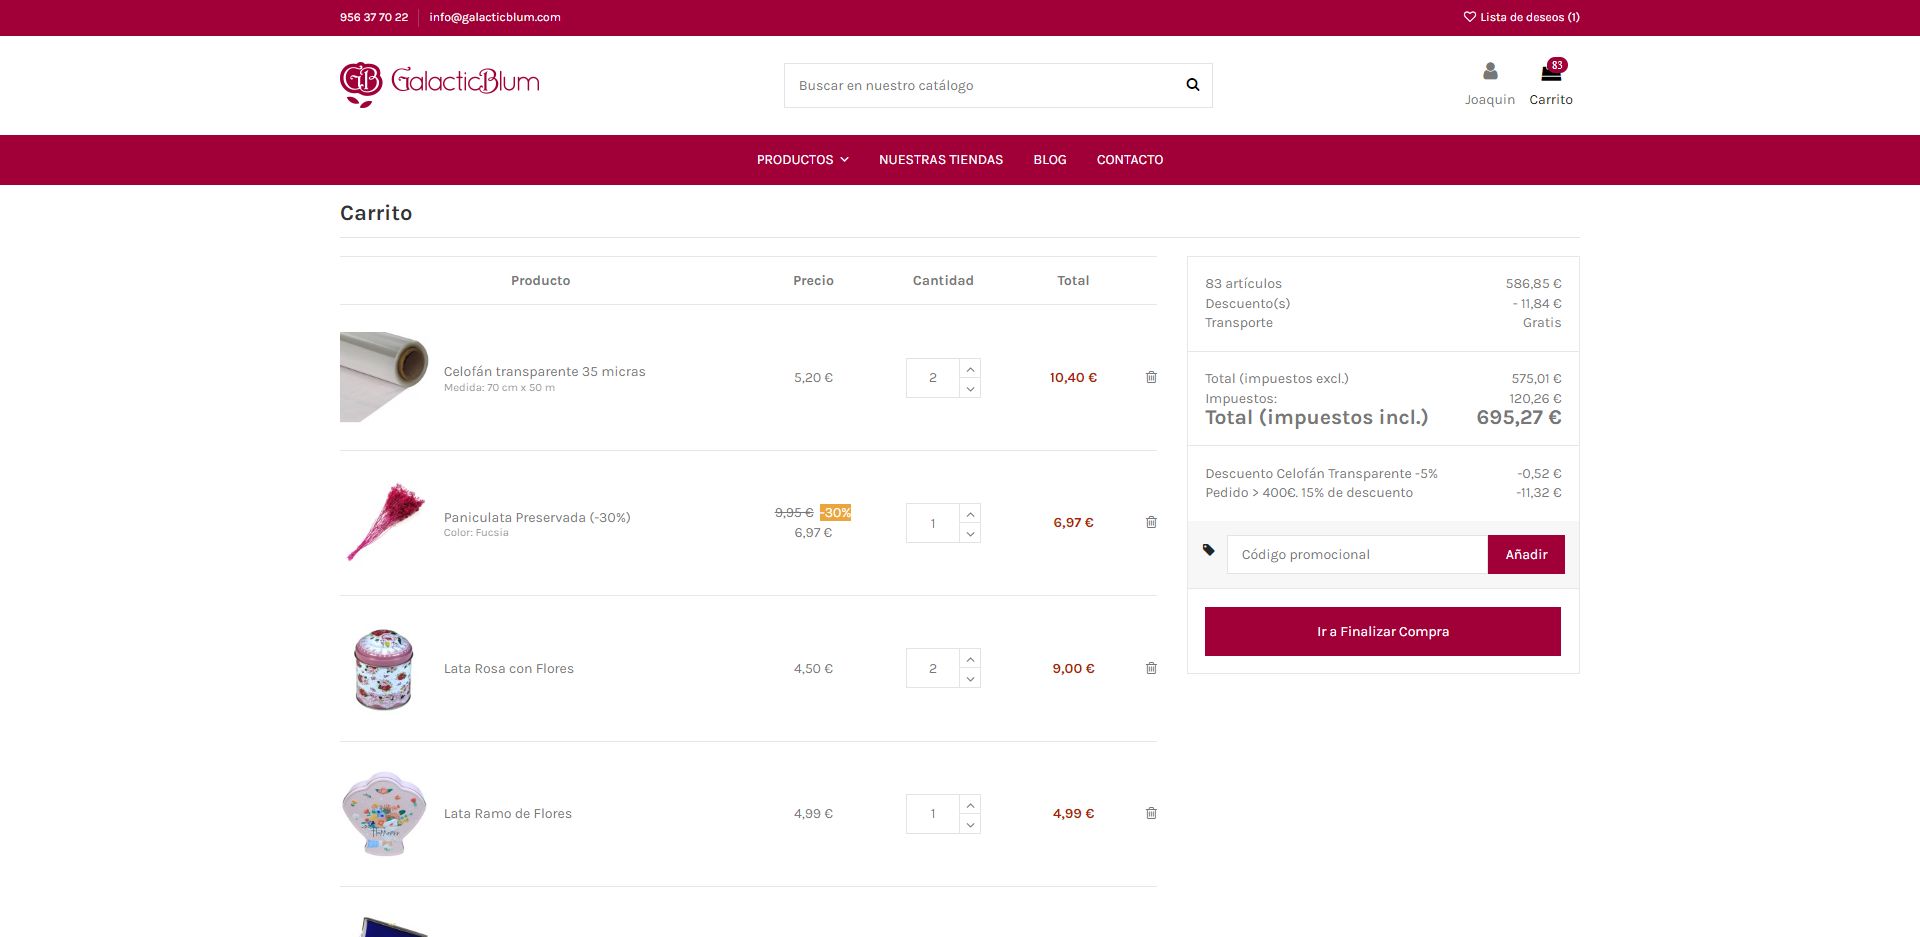The image size is (1920, 937).
Task: Click the -30% discount badge
Action: (835, 512)
